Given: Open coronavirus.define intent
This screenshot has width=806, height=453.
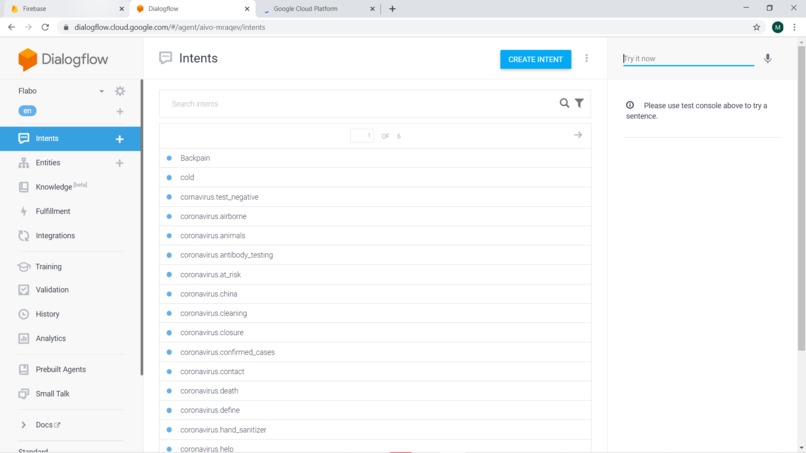Looking at the screenshot, I should pos(375,410).
